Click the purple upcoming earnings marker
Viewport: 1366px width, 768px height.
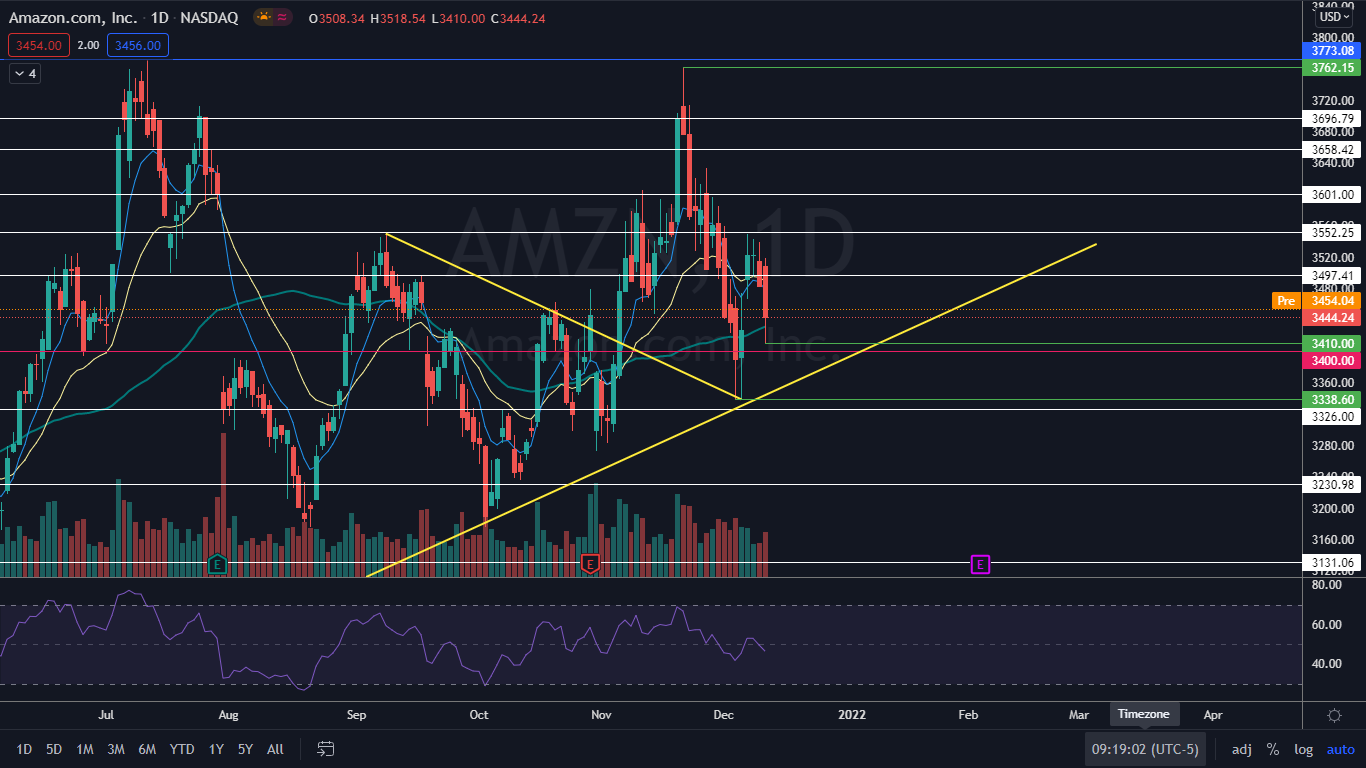pyautogui.click(x=980, y=565)
